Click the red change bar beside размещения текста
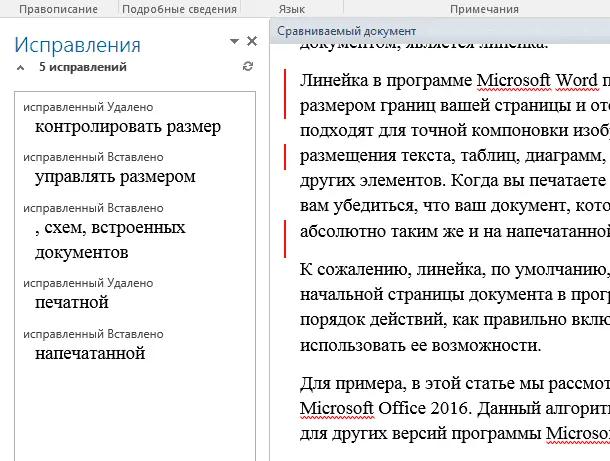The image size is (610, 461). pyautogui.click(x=286, y=155)
